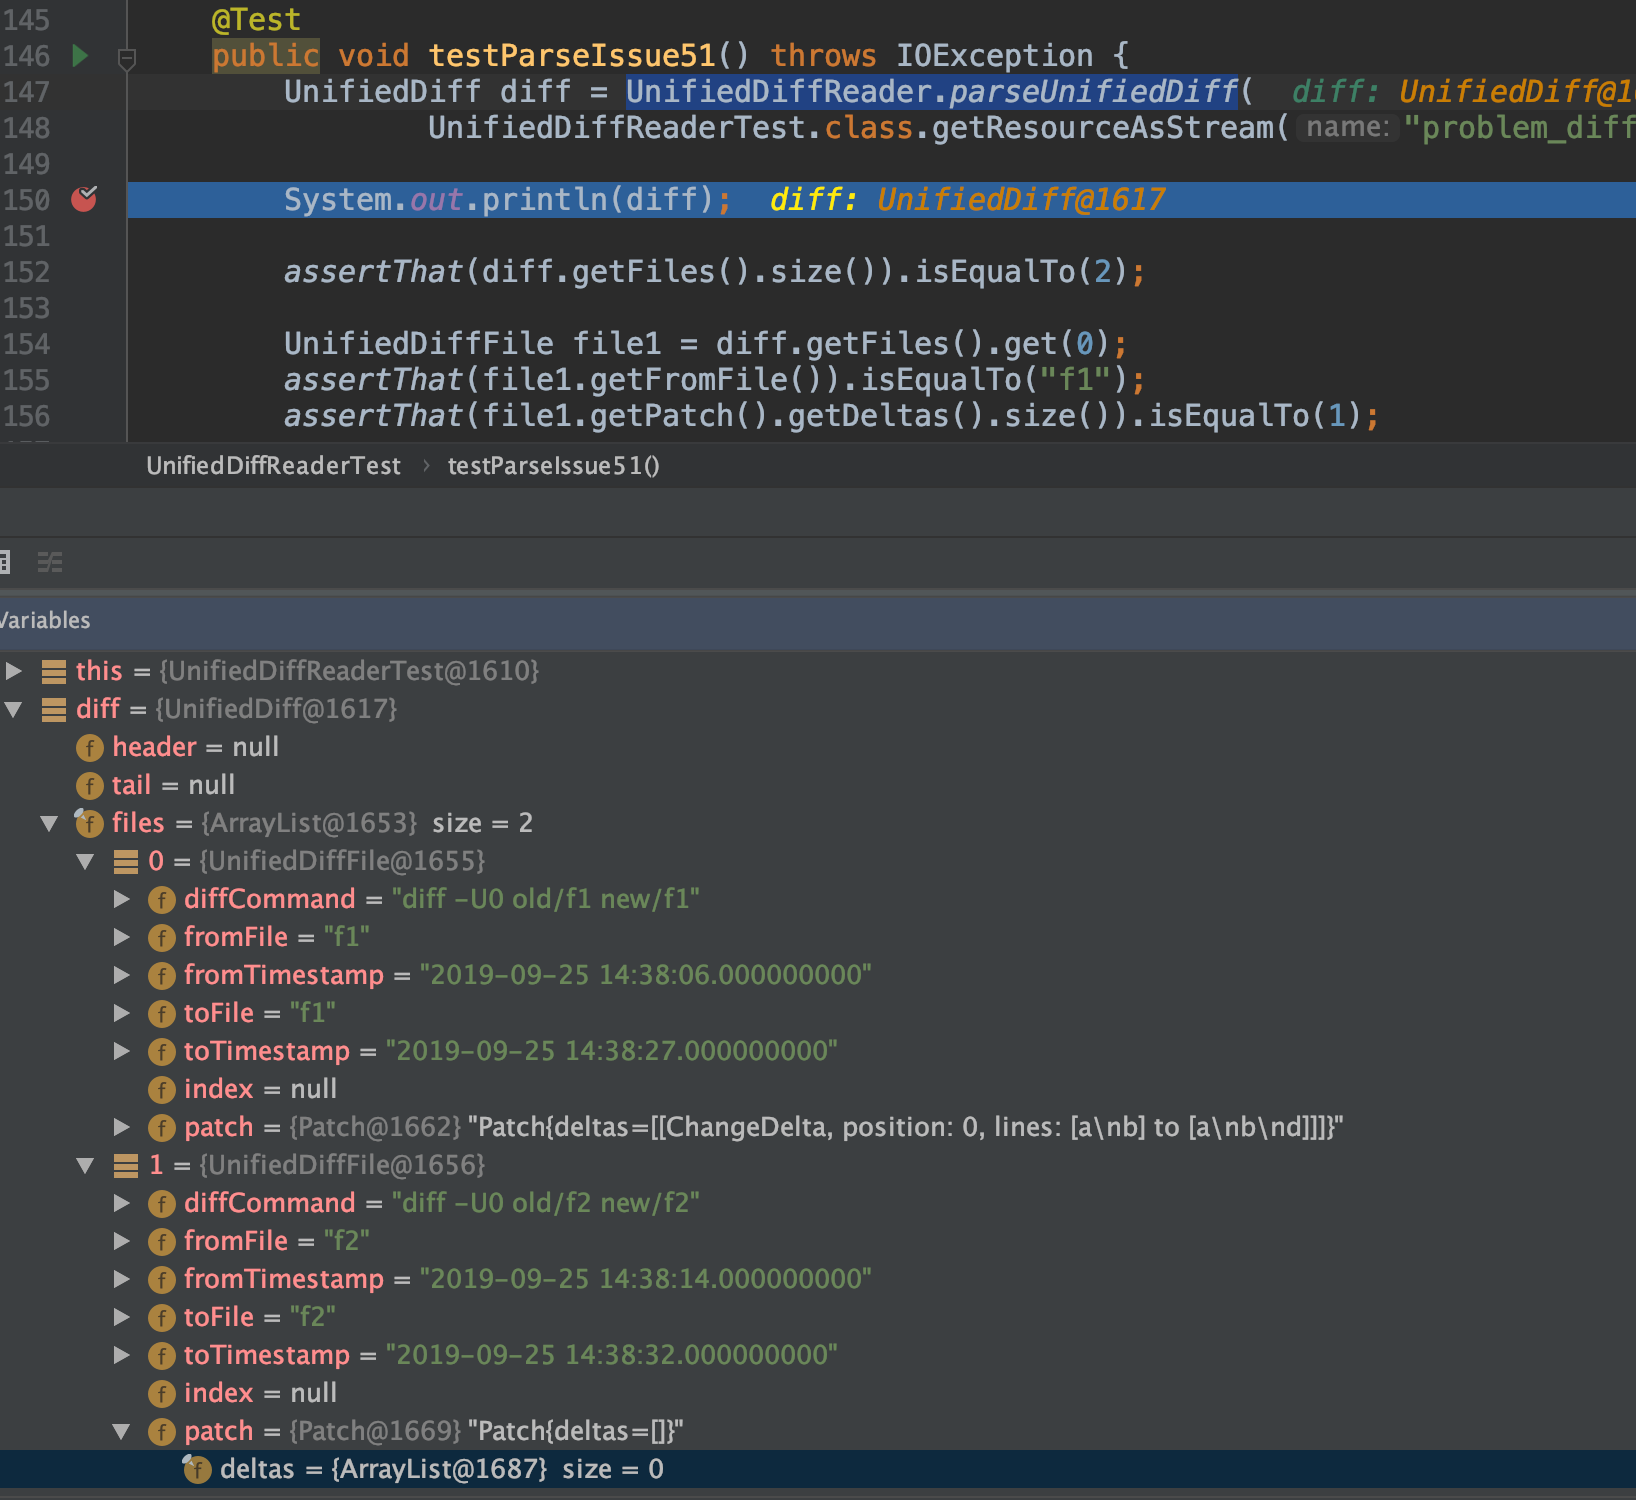Expand patch Patch@1662 node
This screenshot has width=1636, height=1500.
(x=122, y=1127)
